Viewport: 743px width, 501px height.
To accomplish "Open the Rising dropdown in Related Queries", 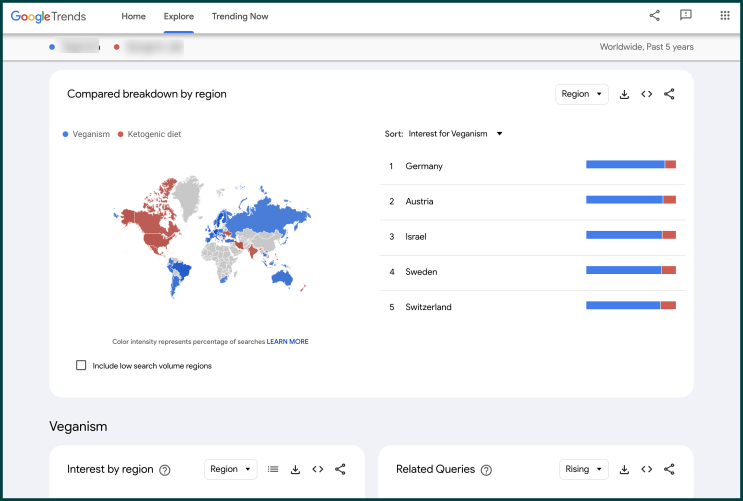I will point(583,469).
